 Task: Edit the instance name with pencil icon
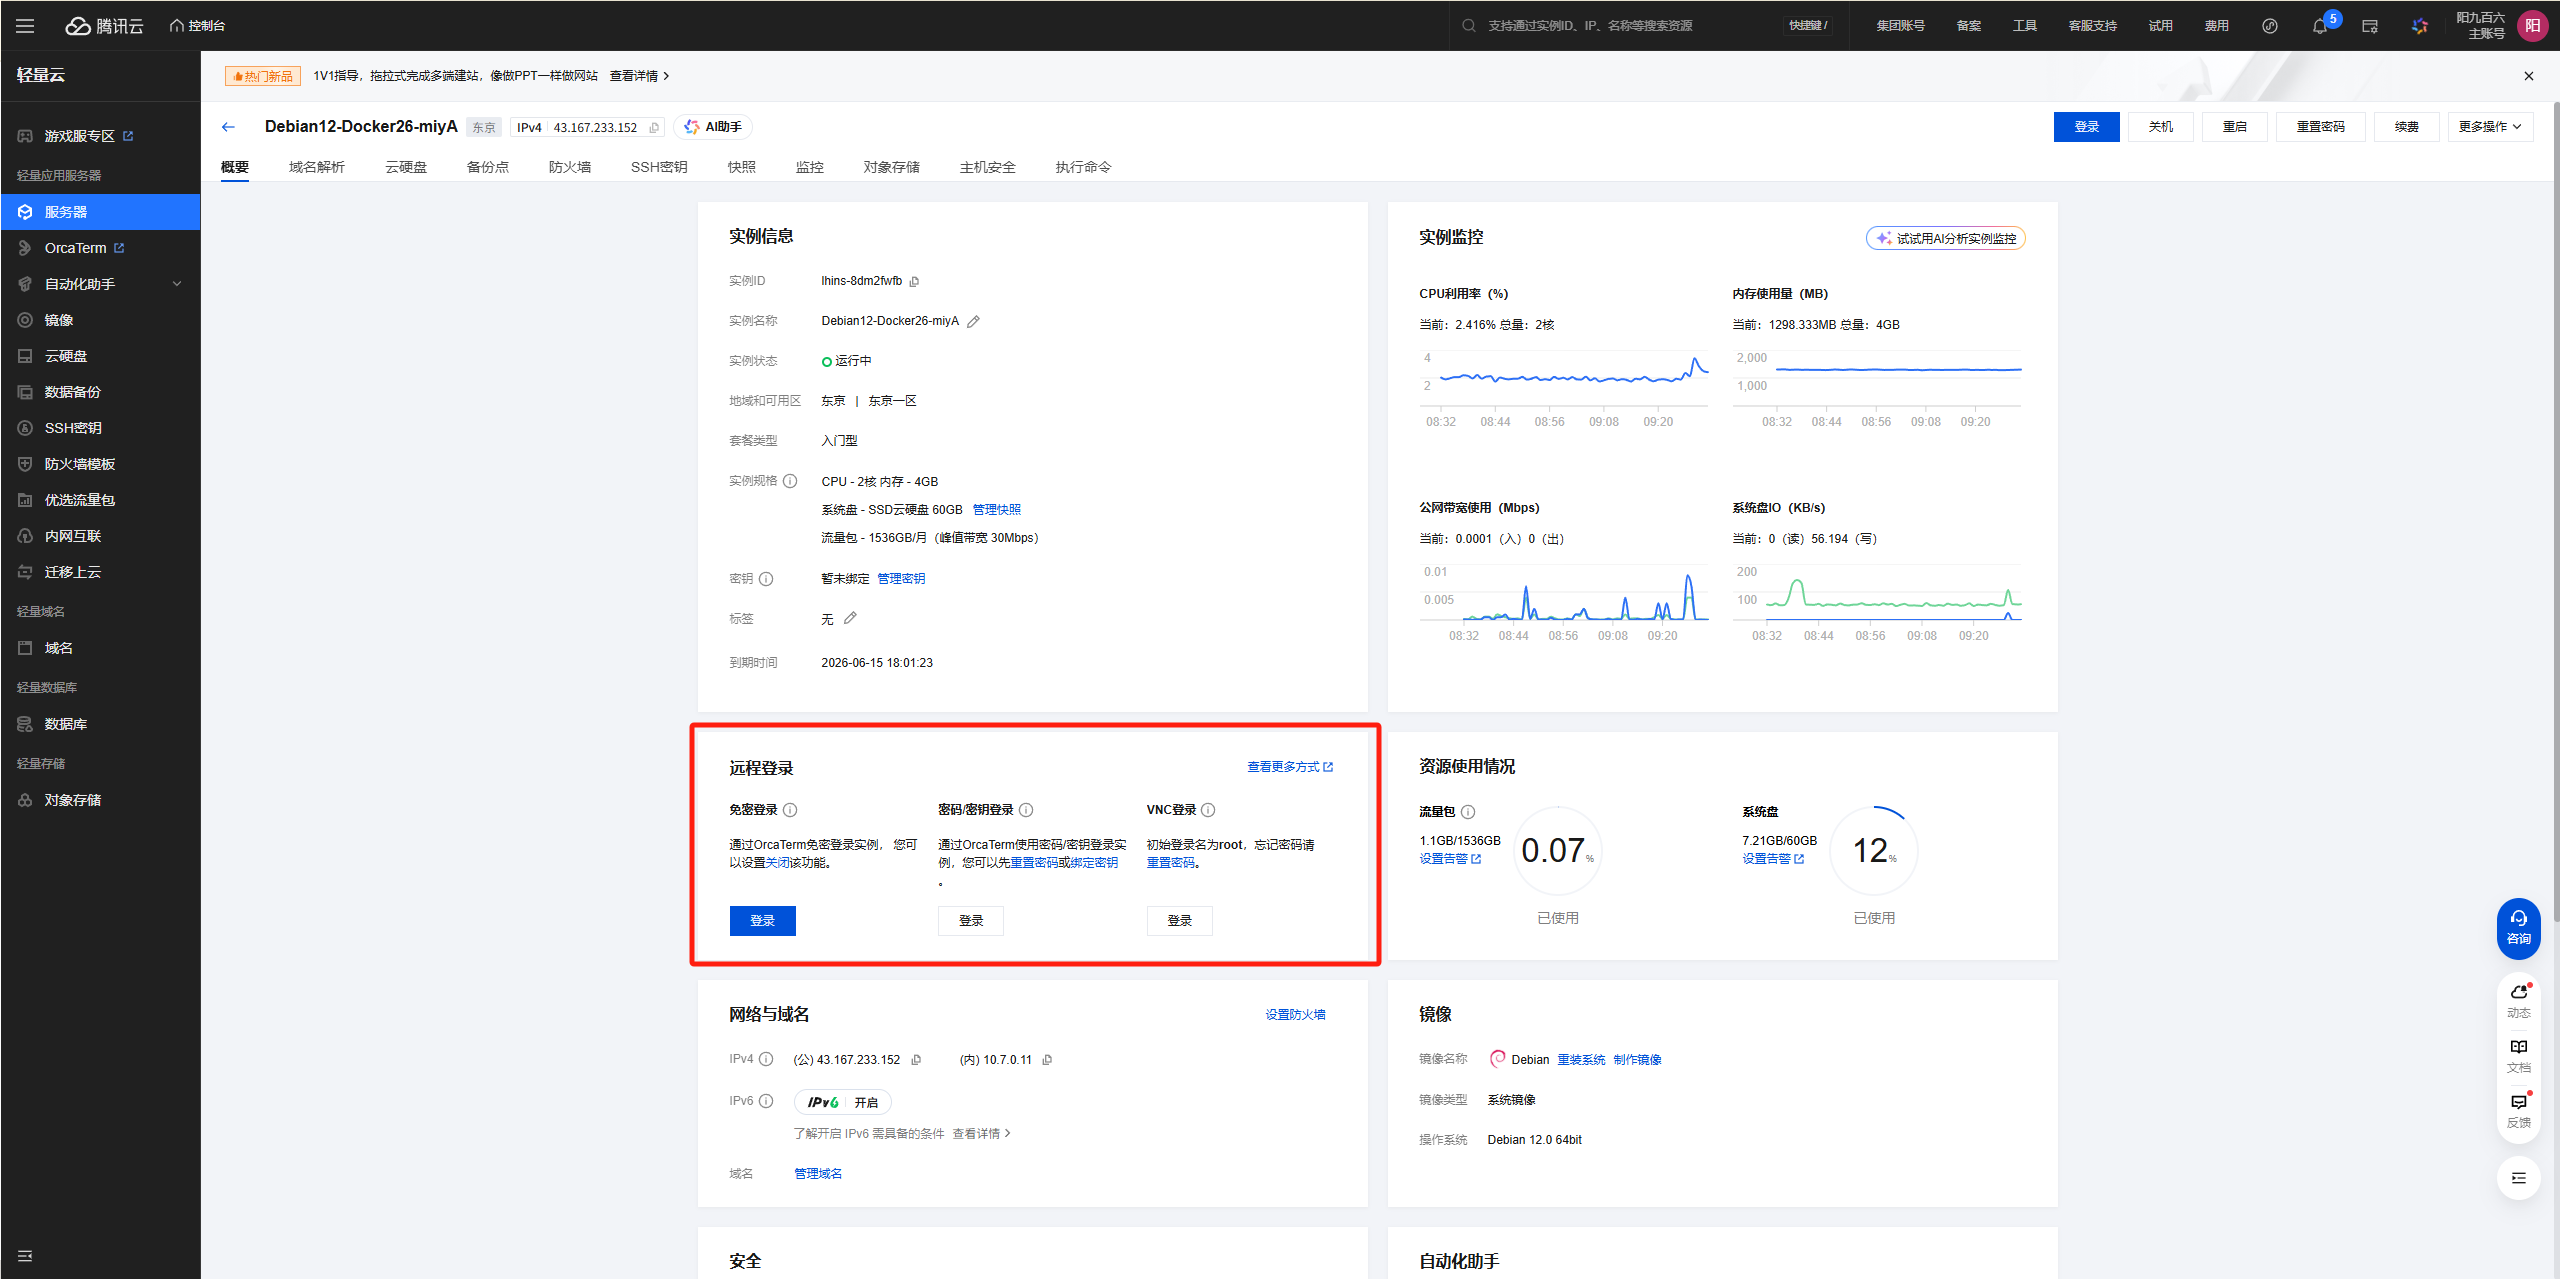[x=973, y=322]
